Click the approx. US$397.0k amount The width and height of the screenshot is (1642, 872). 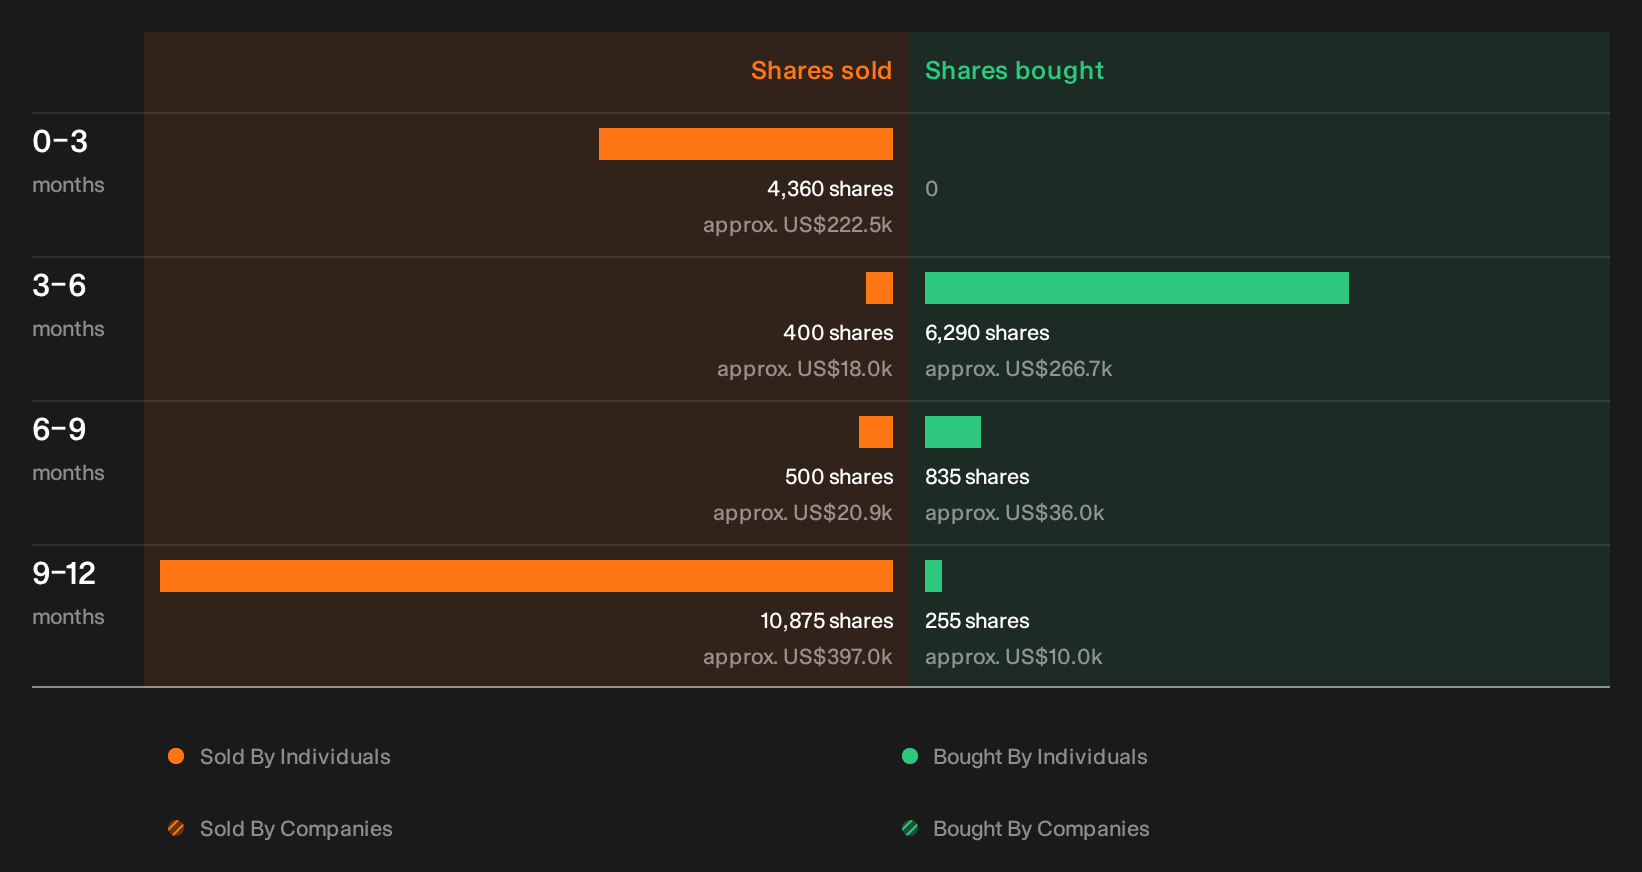[798, 657]
